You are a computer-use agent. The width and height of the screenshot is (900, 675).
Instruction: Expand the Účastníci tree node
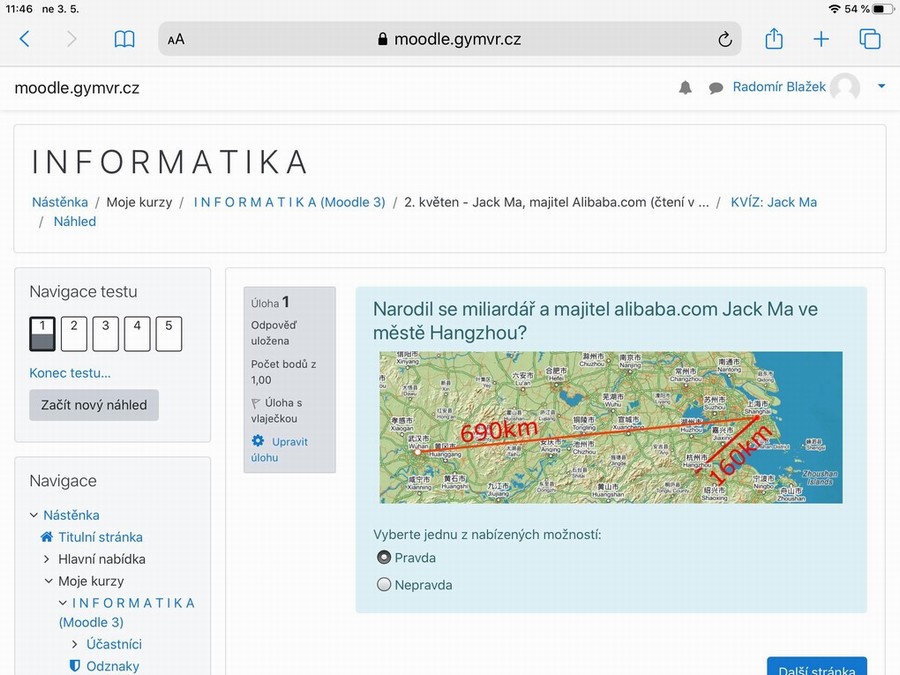coord(75,644)
